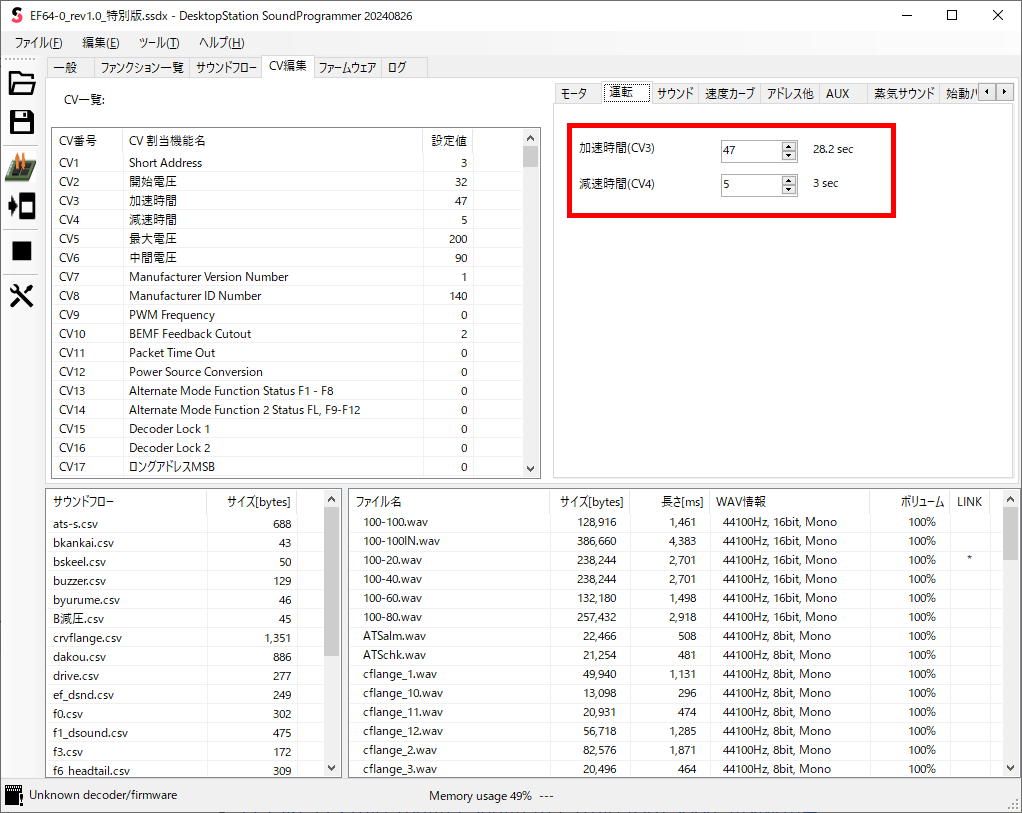The image size is (1022, 813).
Task: Click the open file folder icon
Action: tap(22, 83)
